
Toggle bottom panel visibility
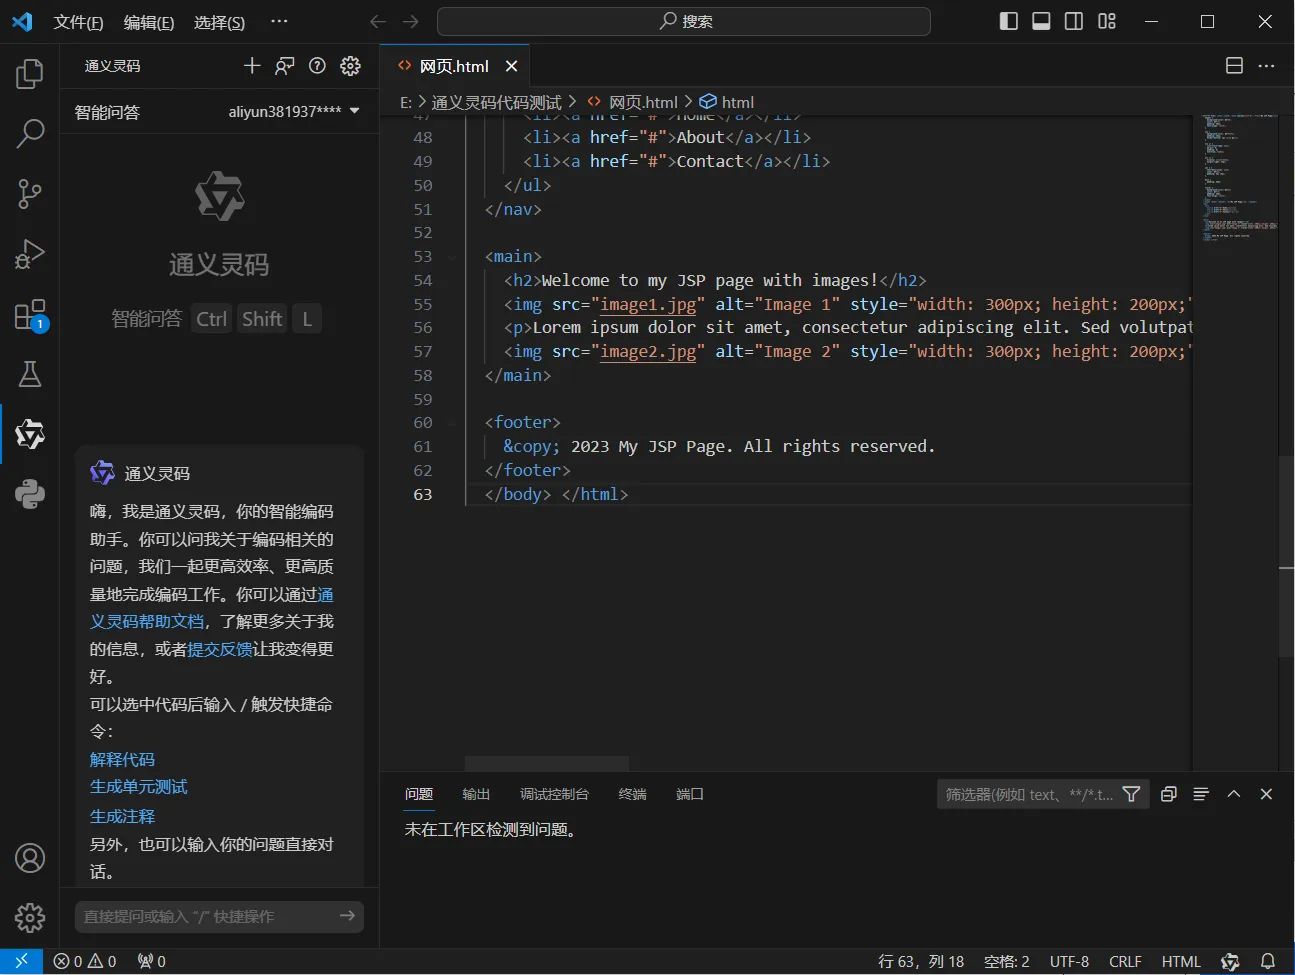(1041, 21)
